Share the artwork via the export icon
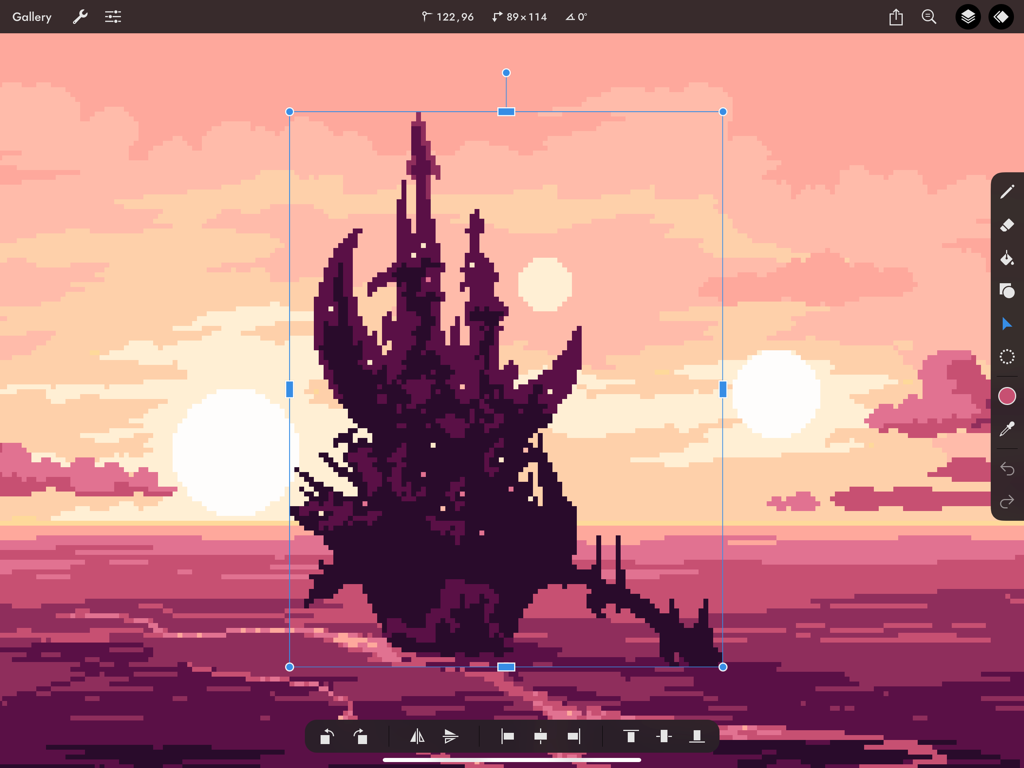 click(x=895, y=17)
